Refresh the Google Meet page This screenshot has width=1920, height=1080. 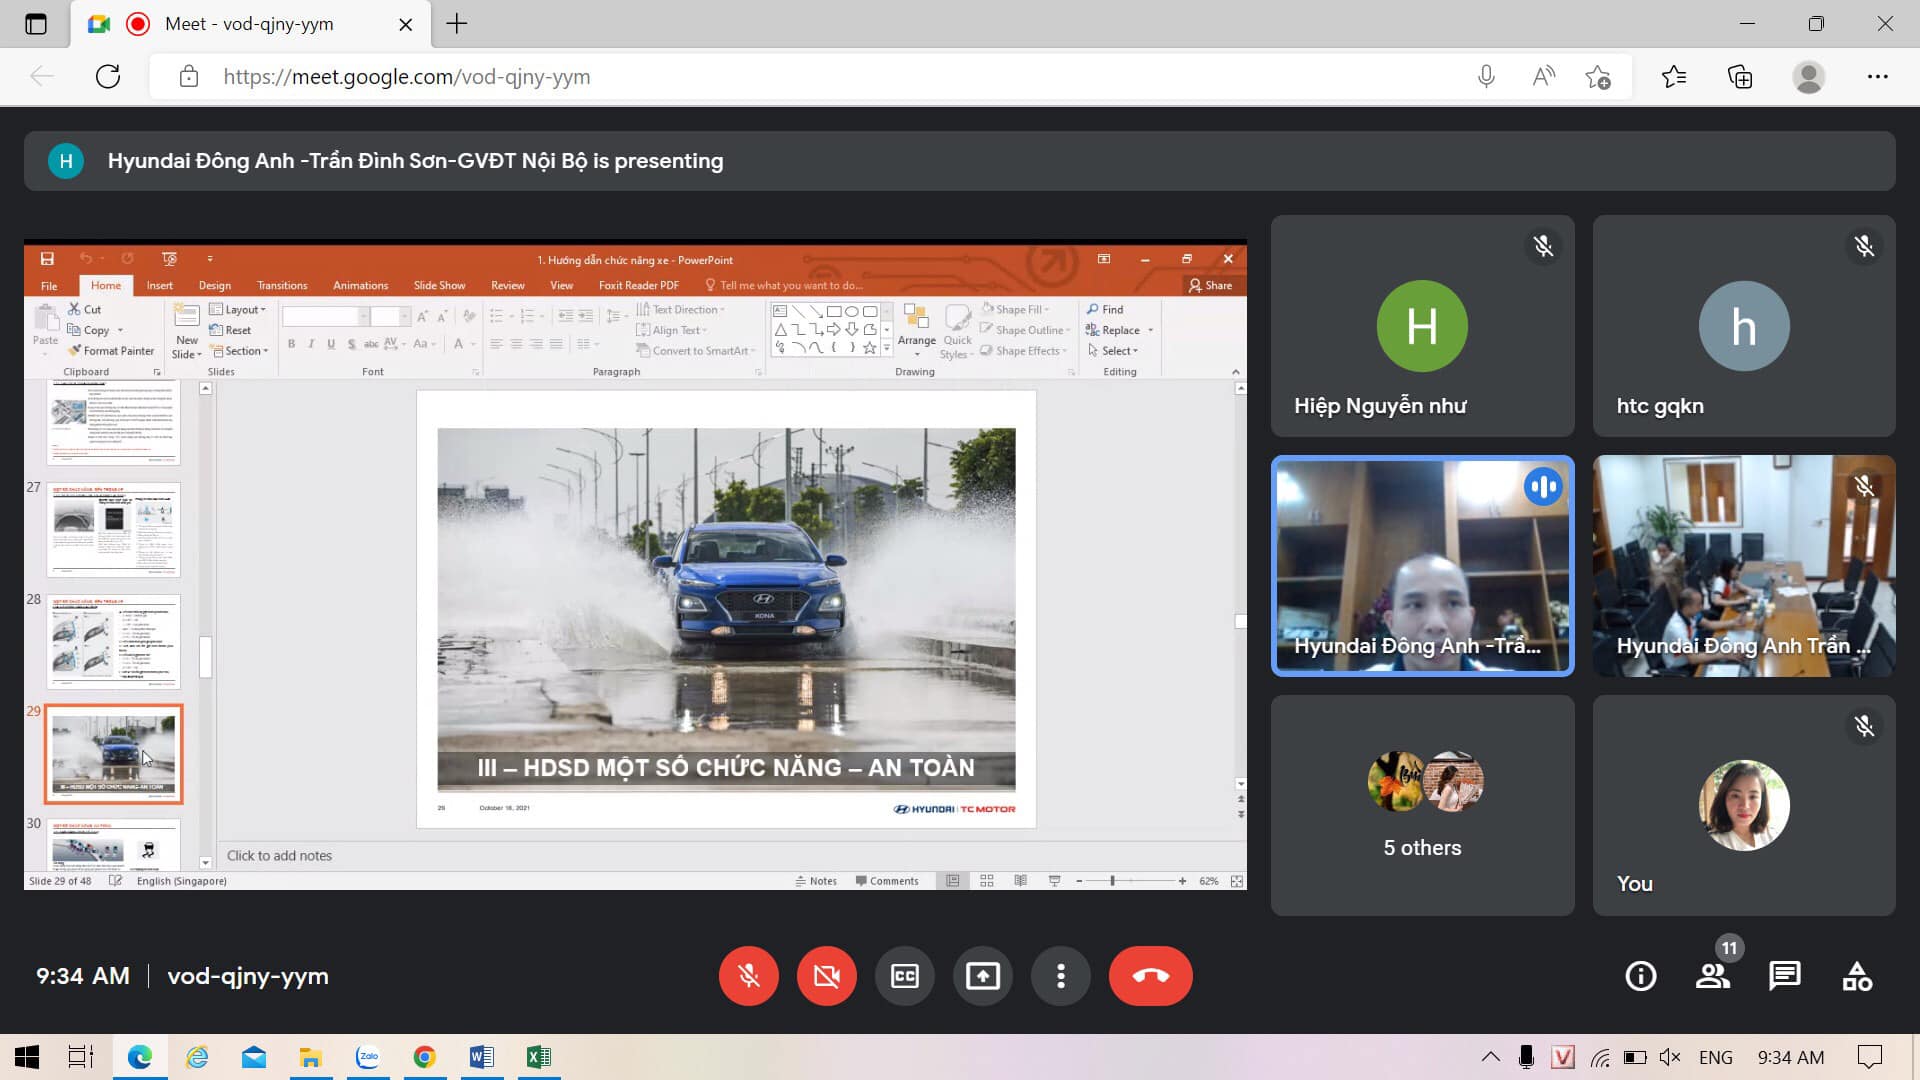[x=108, y=77]
